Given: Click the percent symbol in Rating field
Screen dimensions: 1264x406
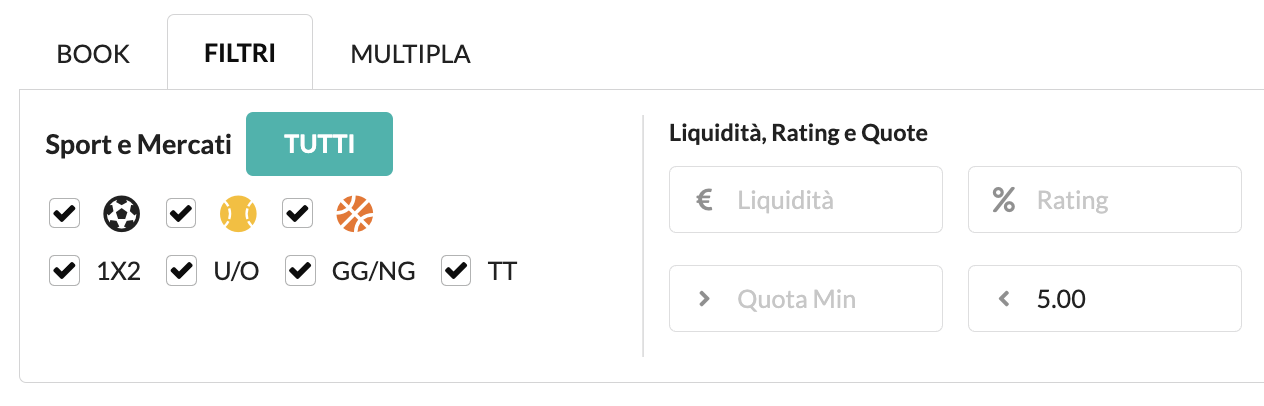Looking at the screenshot, I should (x=1003, y=200).
